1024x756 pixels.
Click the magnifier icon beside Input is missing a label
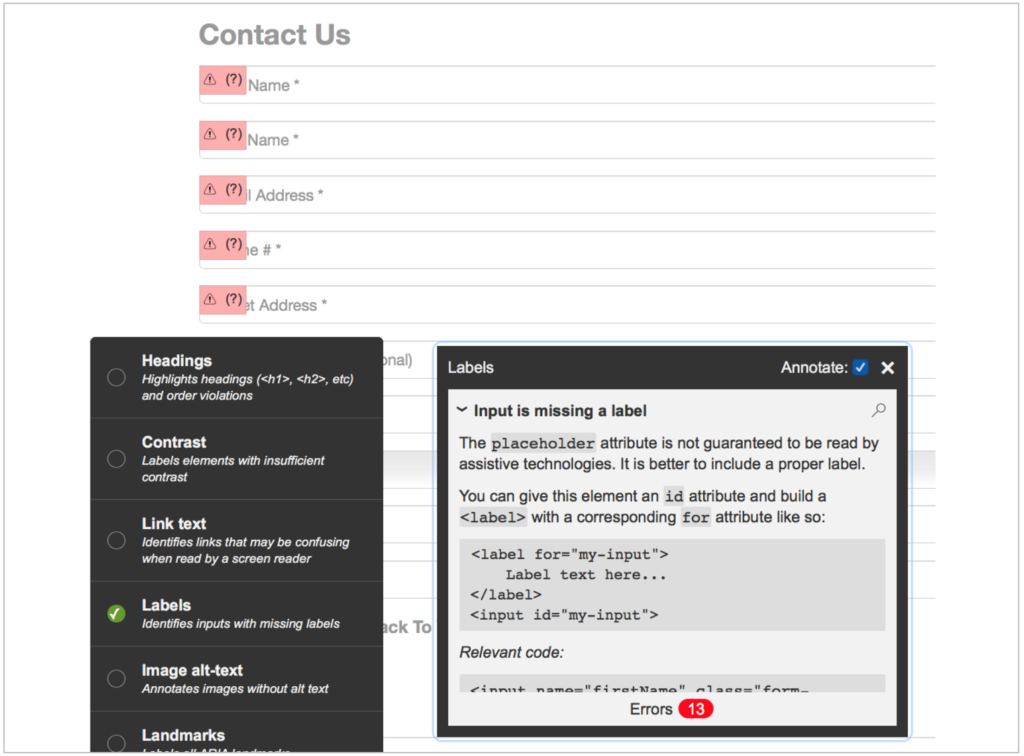878,410
